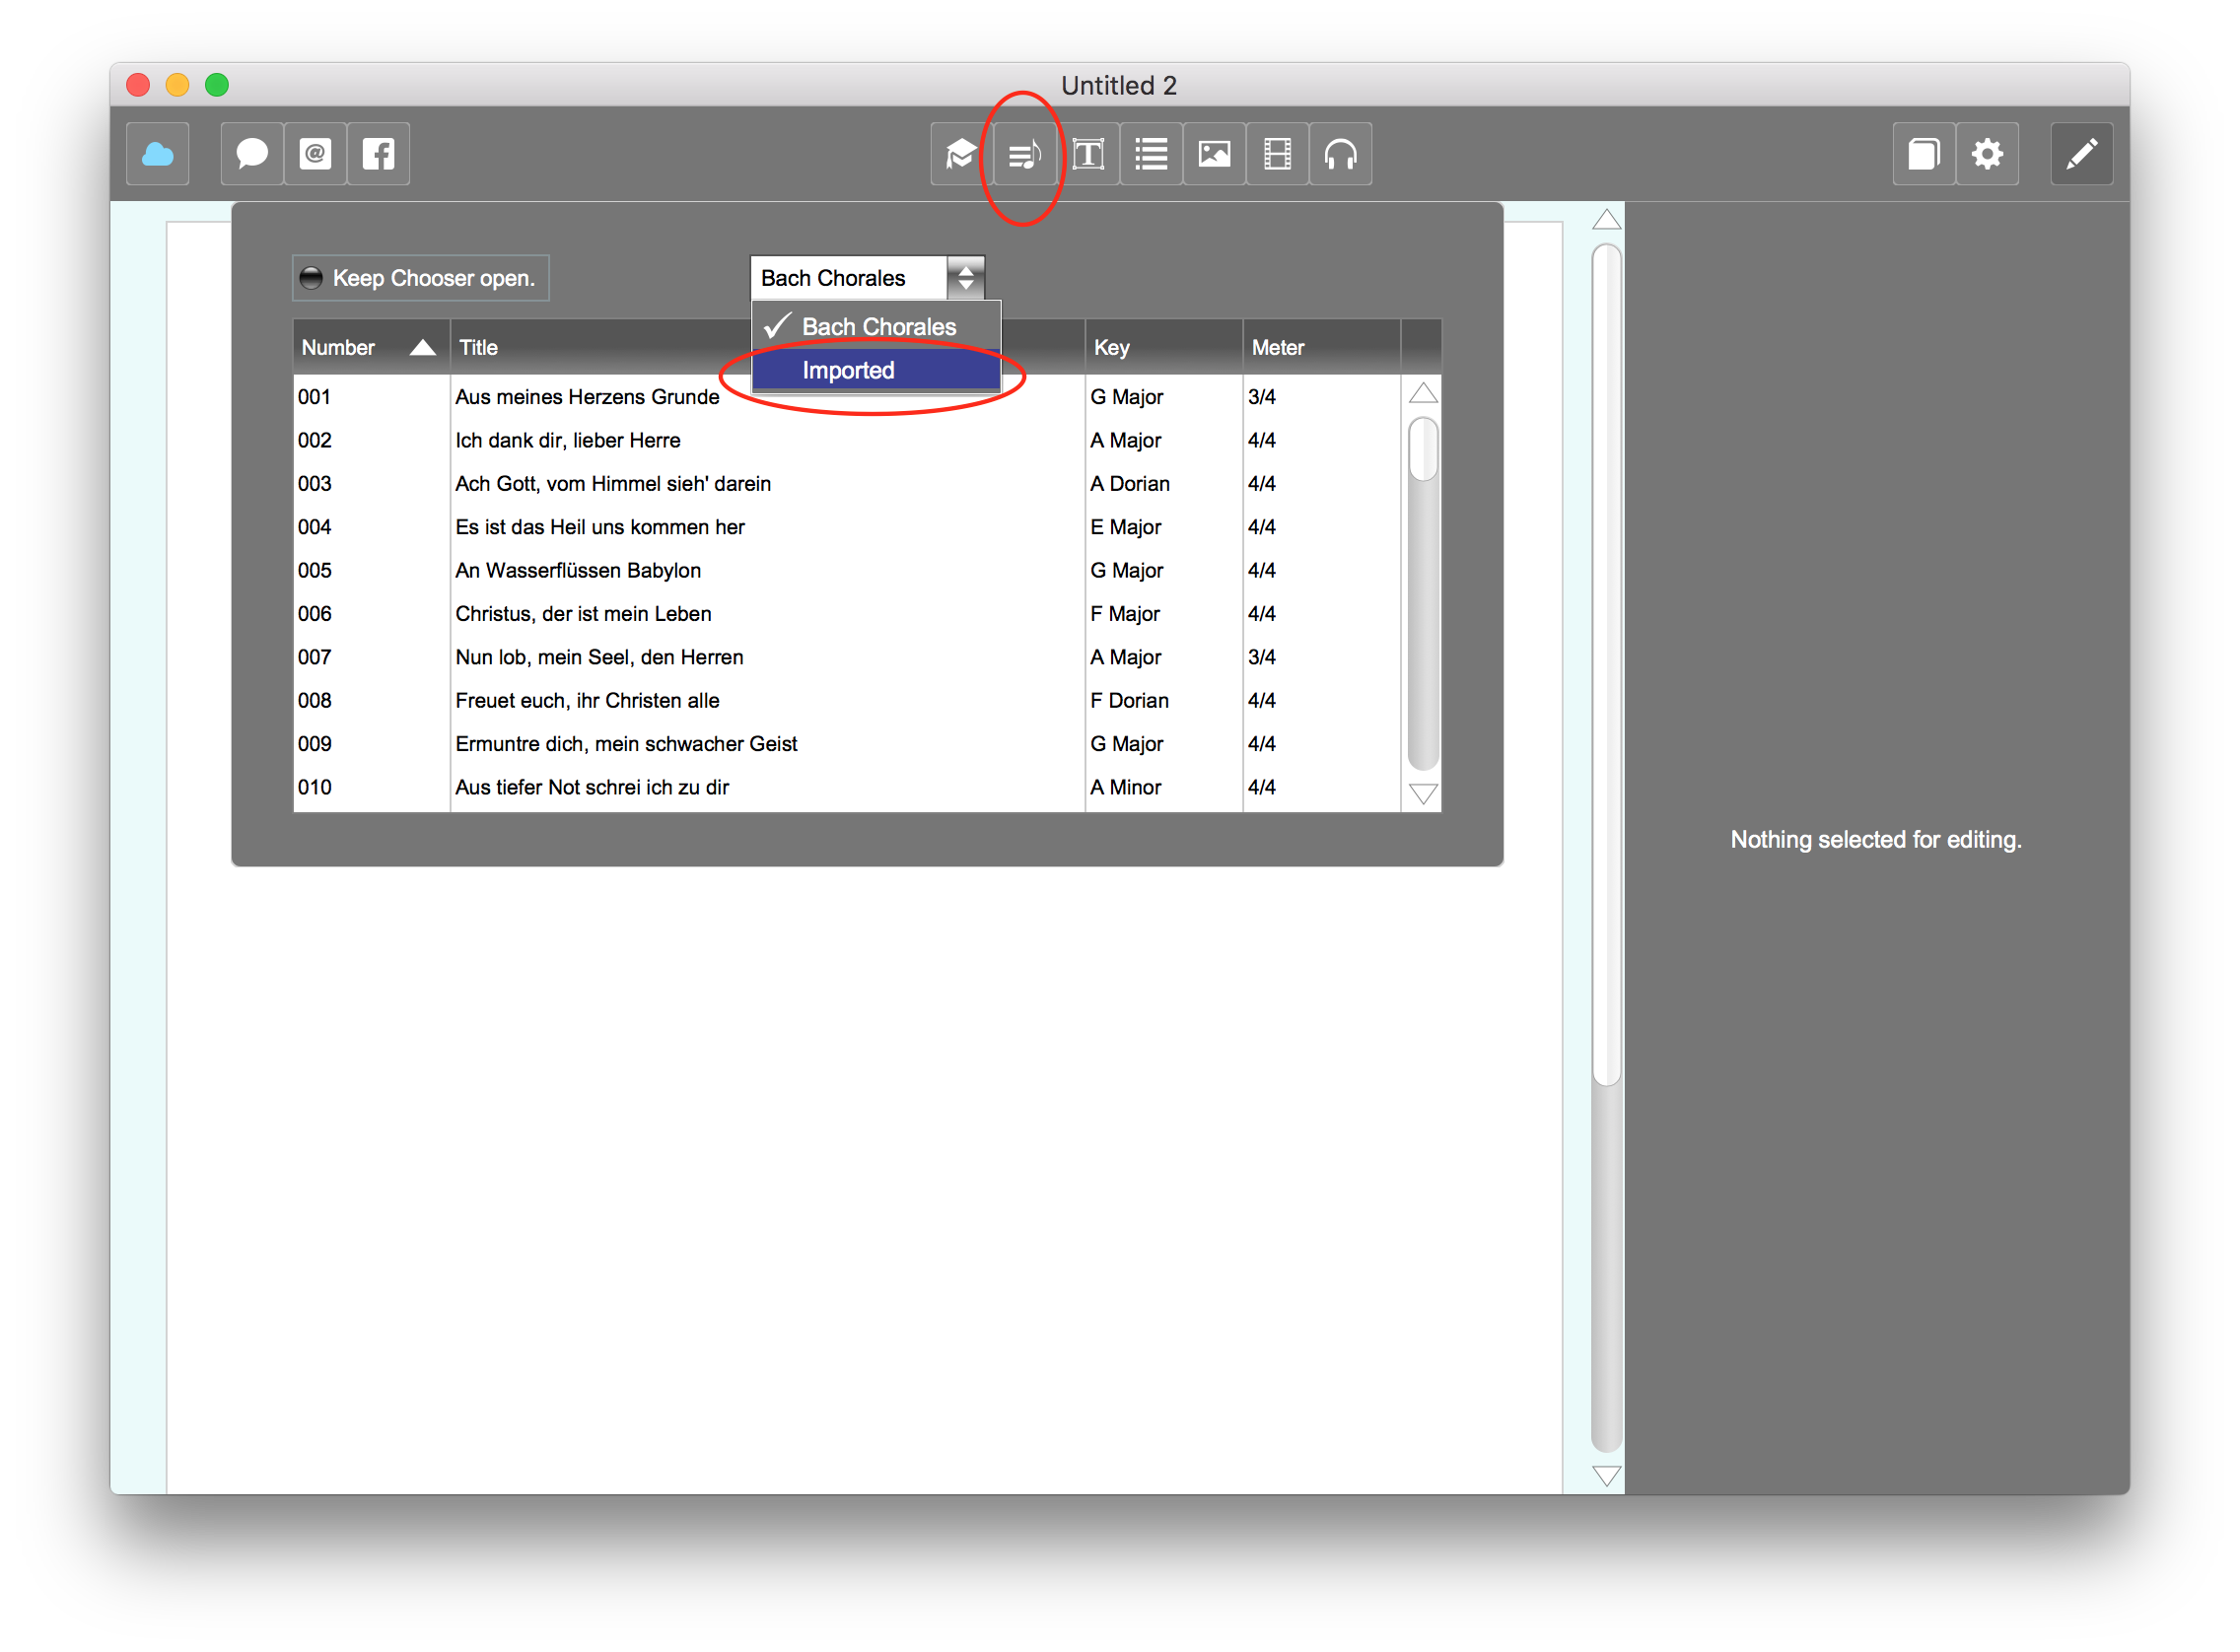Click the film strip video icon

[x=1277, y=154]
